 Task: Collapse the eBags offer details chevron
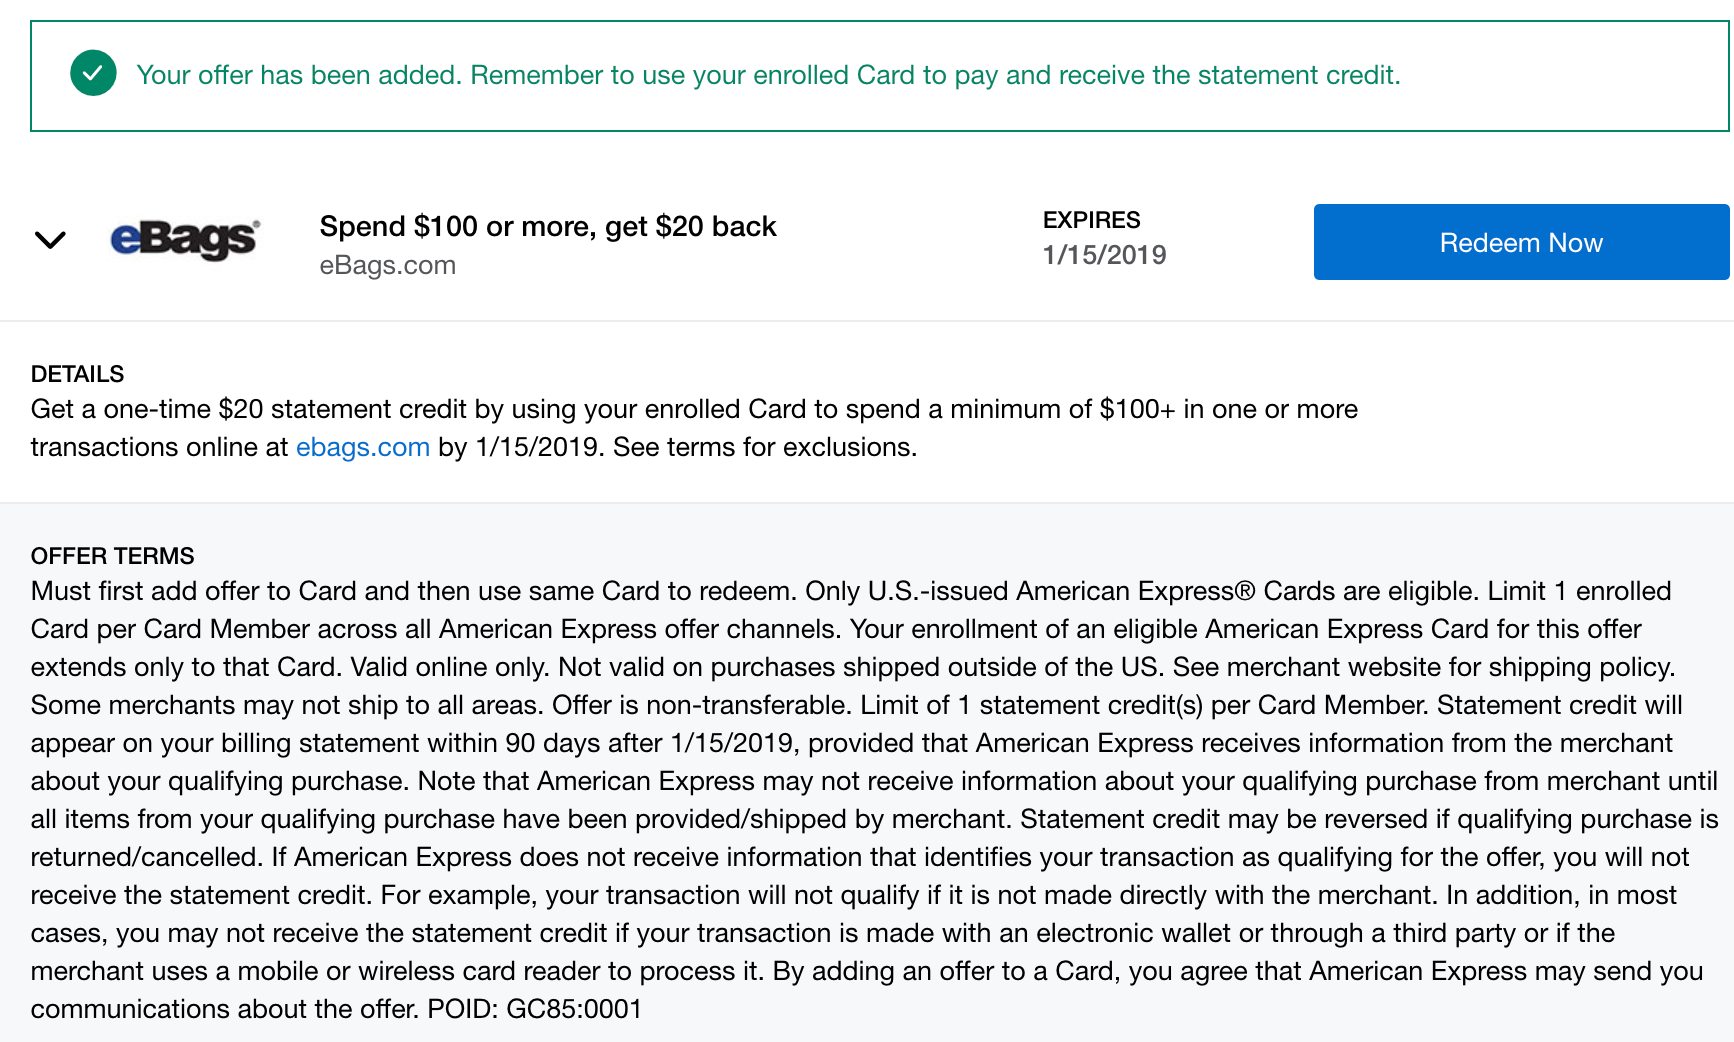click(x=50, y=240)
